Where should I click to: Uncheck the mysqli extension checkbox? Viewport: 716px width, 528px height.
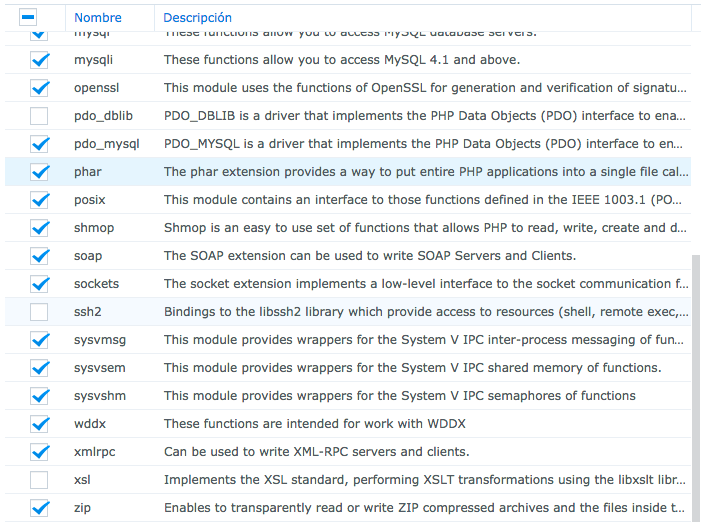[39, 60]
